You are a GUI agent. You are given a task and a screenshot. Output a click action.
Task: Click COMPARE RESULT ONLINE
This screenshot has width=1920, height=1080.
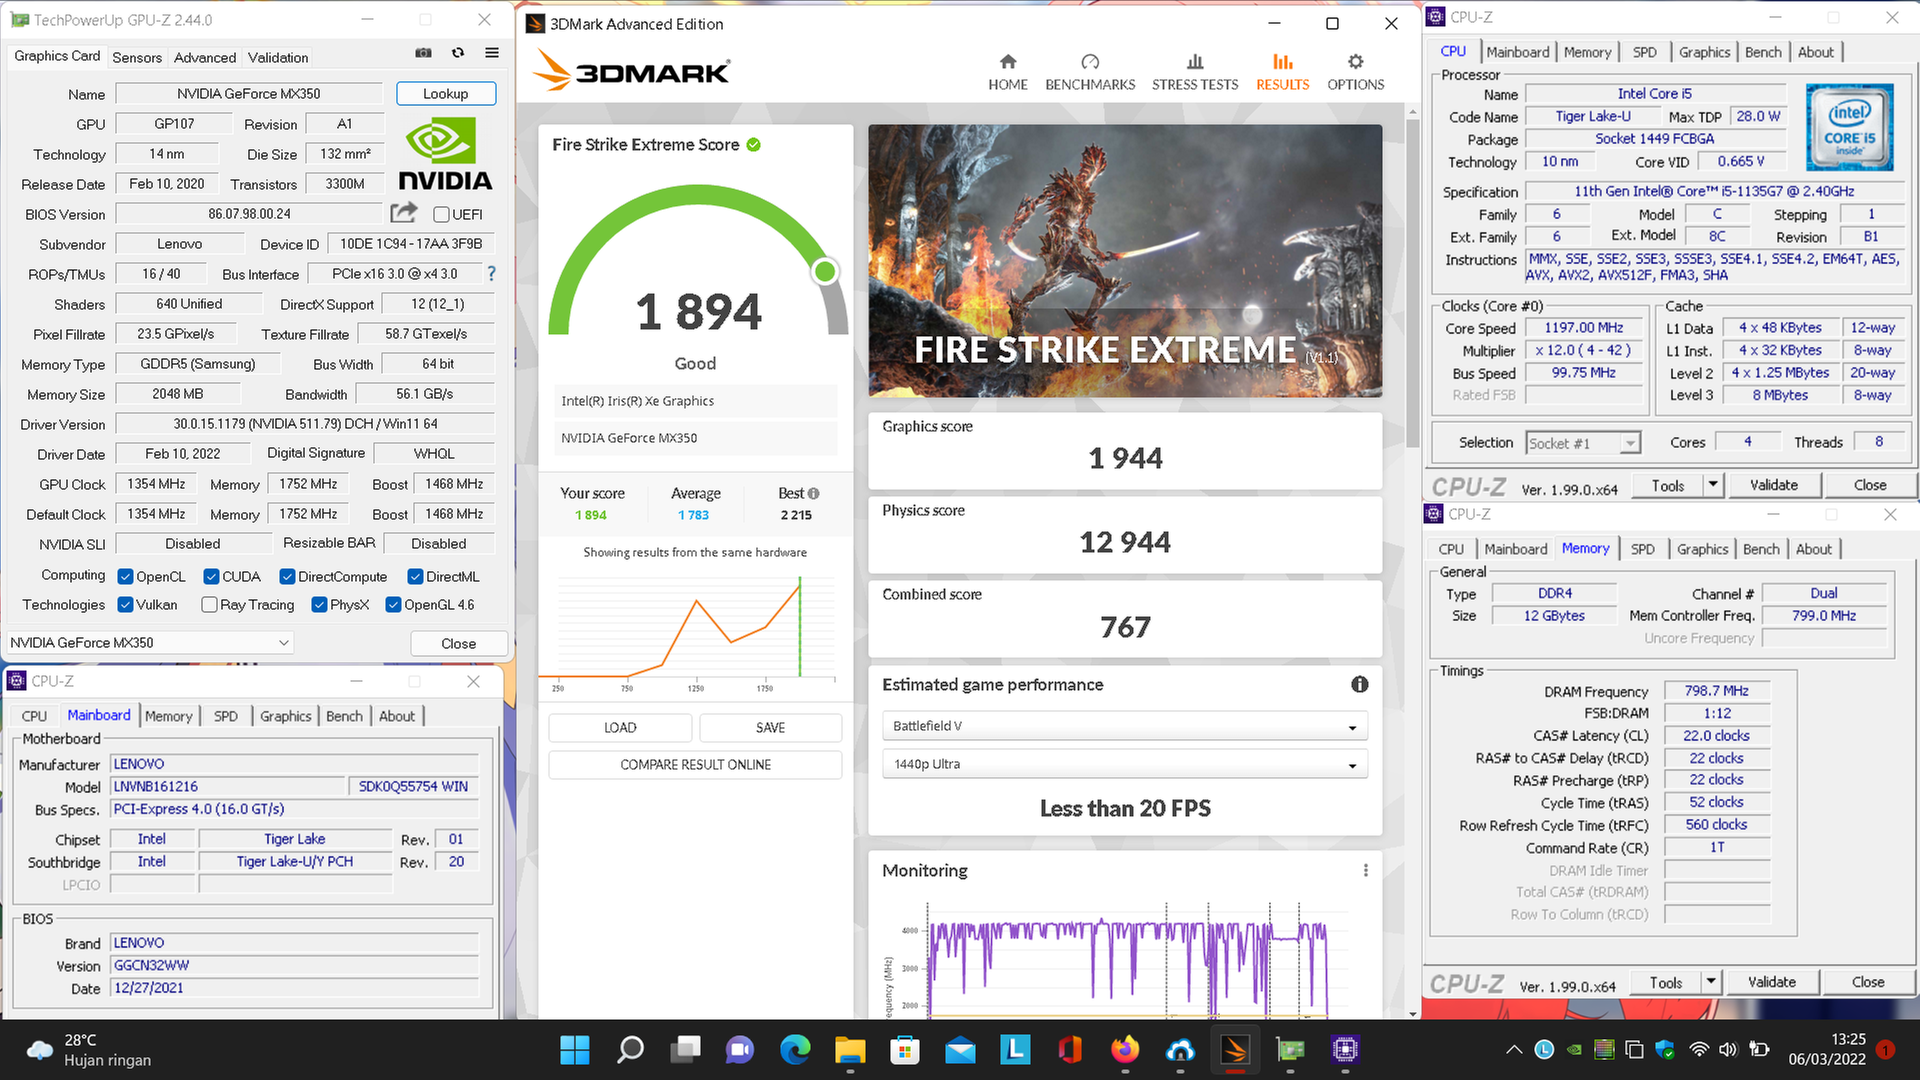coord(695,765)
